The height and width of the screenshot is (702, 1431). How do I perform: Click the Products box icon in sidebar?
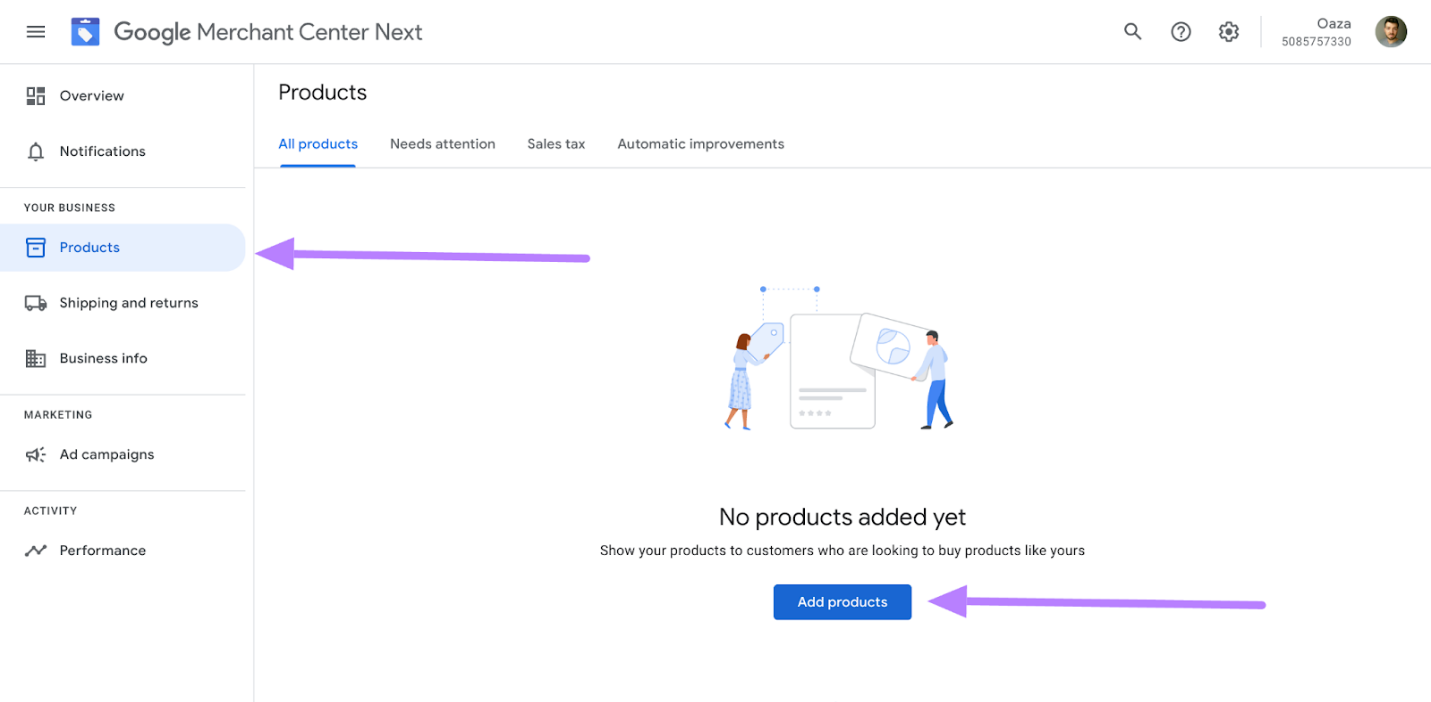[36, 247]
